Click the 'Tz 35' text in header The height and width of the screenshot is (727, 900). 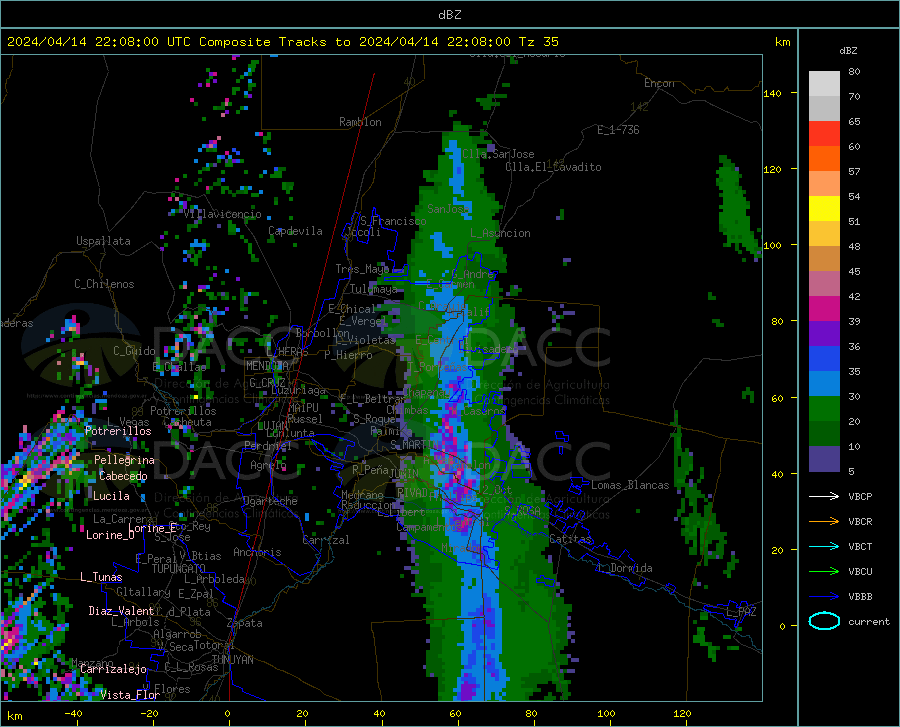click(538, 42)
